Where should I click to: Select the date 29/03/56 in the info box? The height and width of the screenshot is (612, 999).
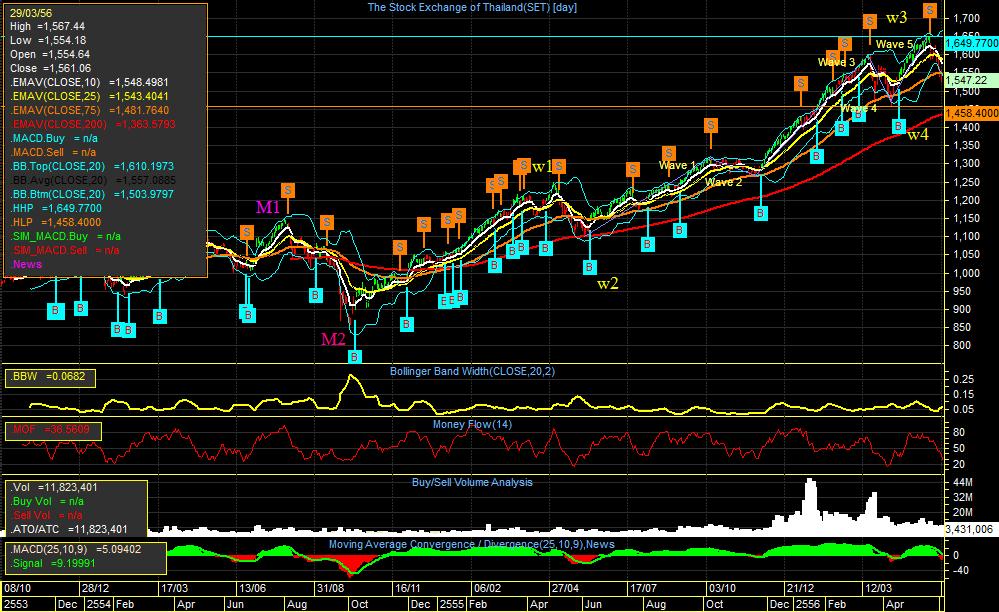31,13
